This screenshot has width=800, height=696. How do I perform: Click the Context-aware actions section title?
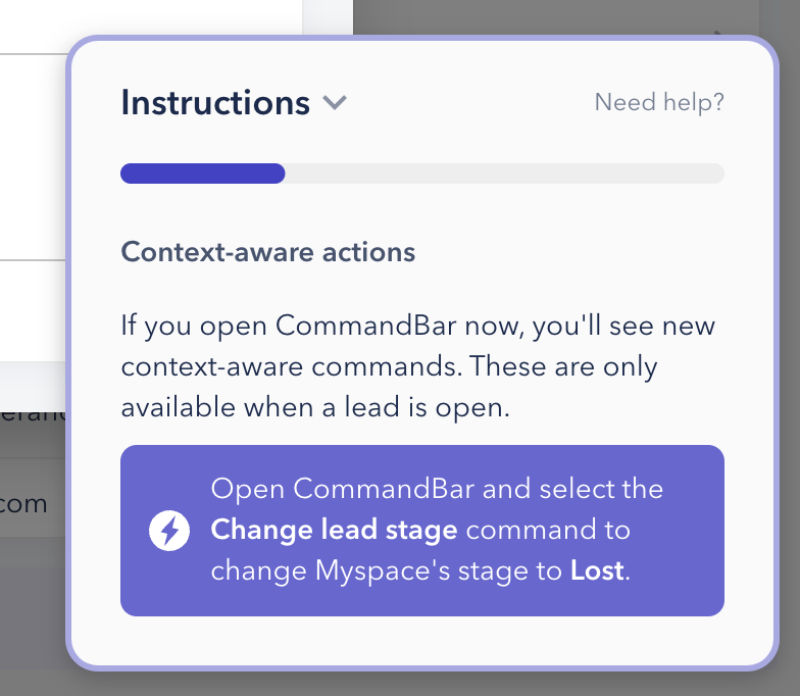tap(267, 252)
